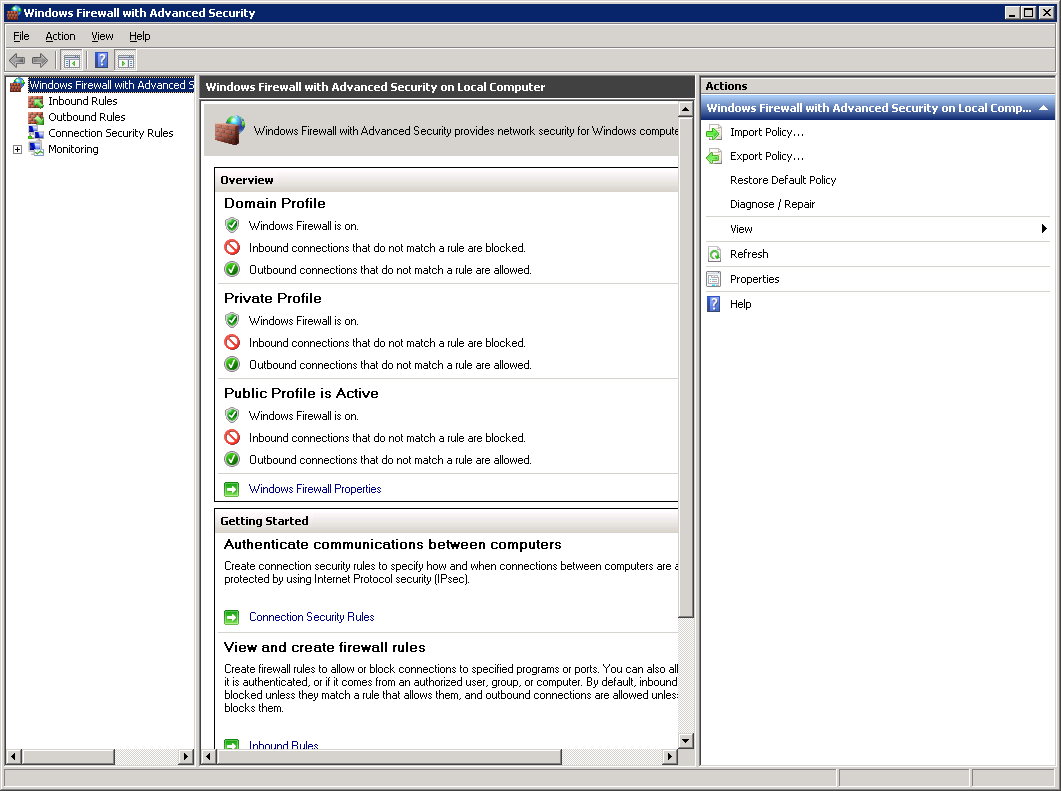The width and height of the screenshot is (1061, 791).
Task: Toggle the Action pane toolbar icon
Action: pos(126,61)
